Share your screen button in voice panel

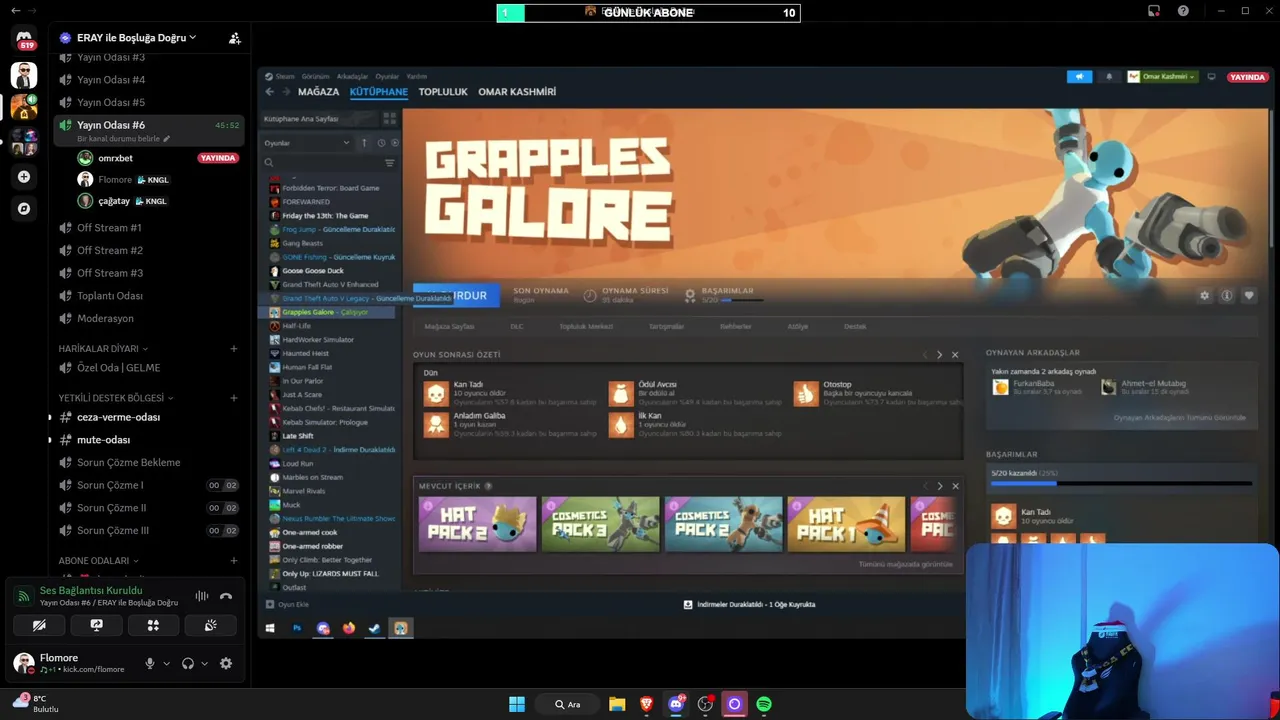tap(96, 625)
